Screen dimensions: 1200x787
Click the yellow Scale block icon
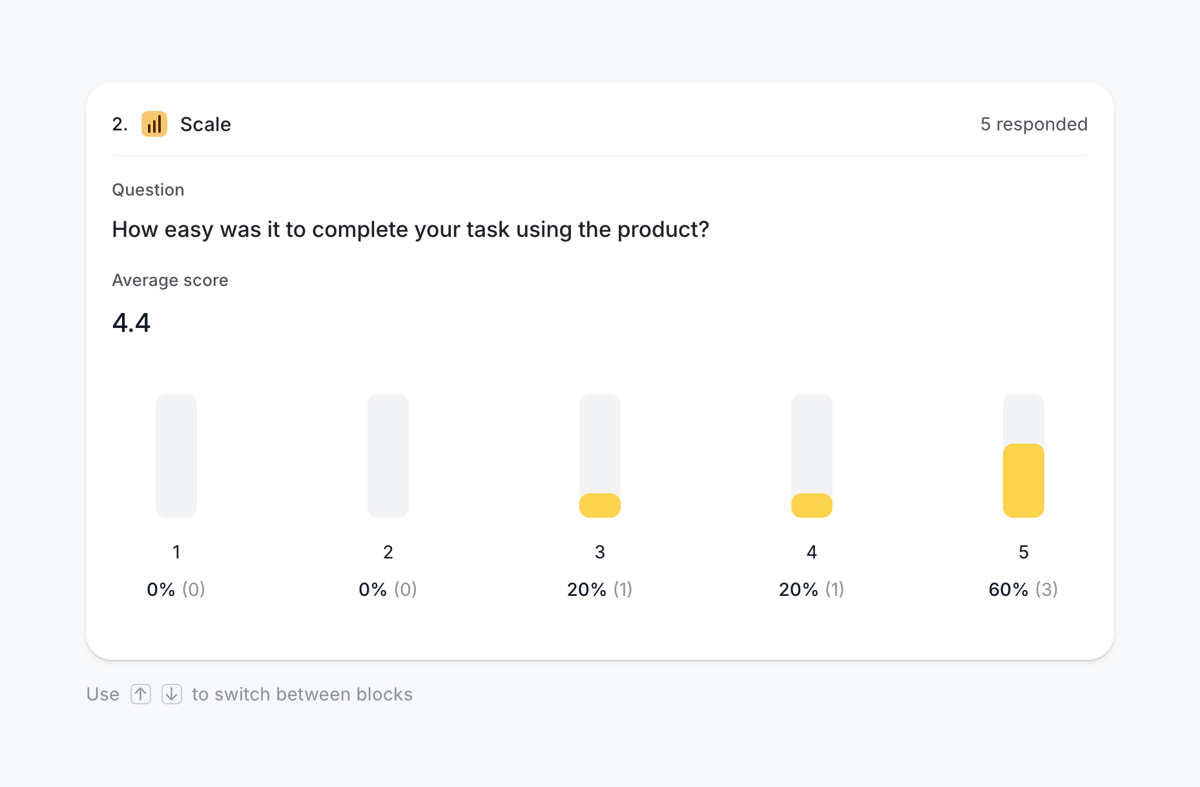pos(154,124)
